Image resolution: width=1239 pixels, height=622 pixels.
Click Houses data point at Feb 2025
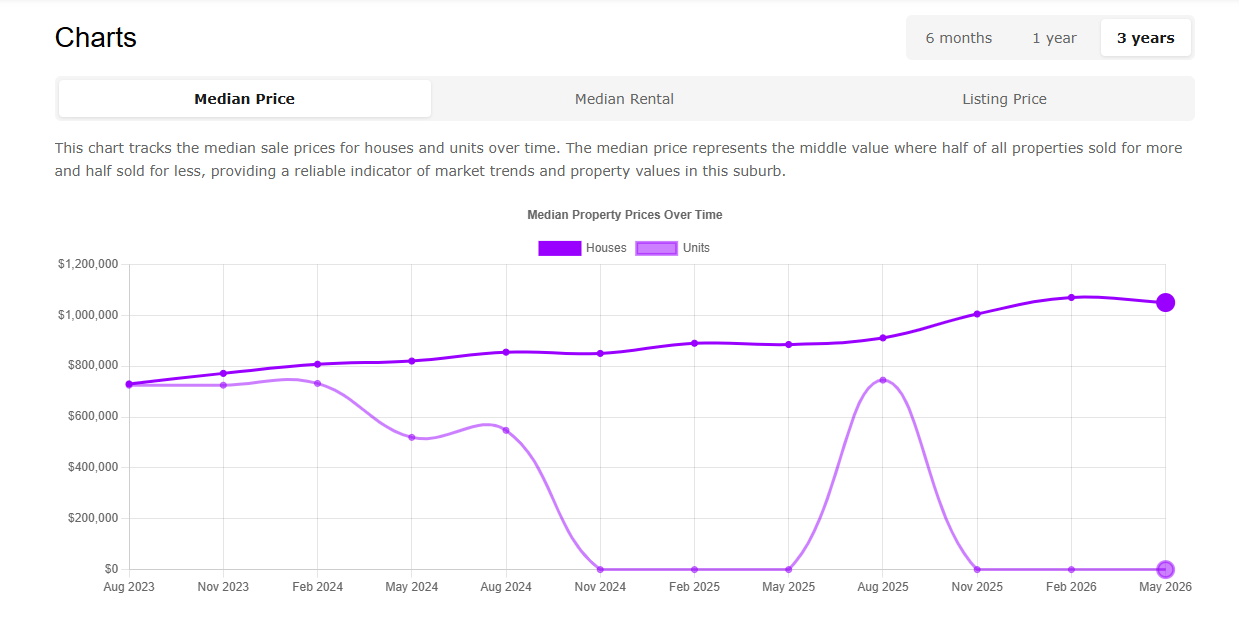pyautogui.click(x=694, y=343)
